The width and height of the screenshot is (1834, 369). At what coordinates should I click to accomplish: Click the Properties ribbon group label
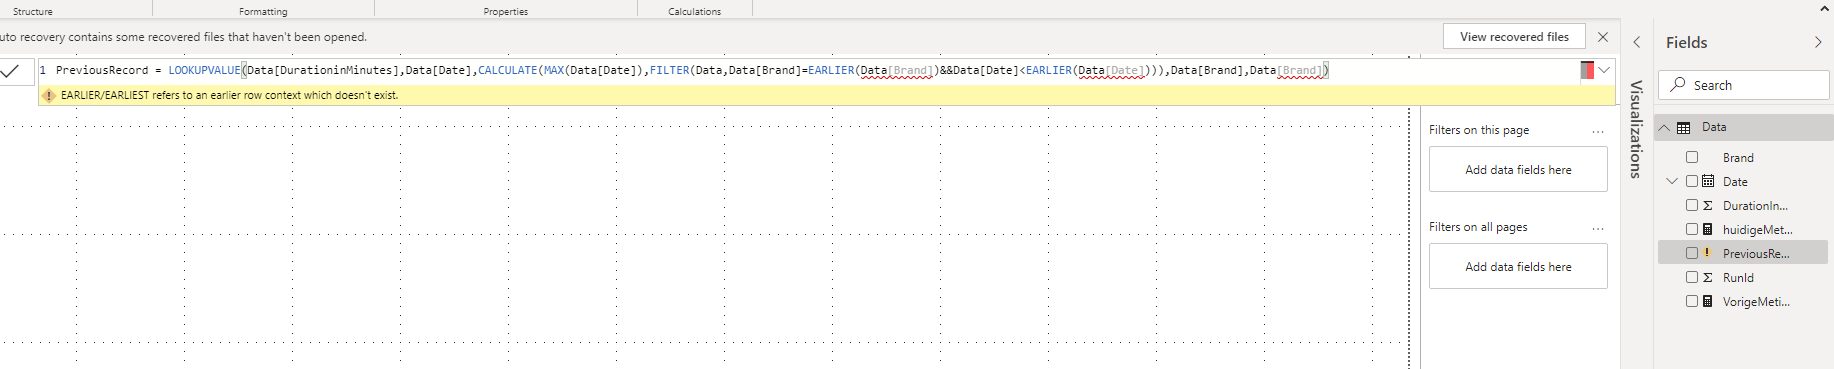pos(505,12)
